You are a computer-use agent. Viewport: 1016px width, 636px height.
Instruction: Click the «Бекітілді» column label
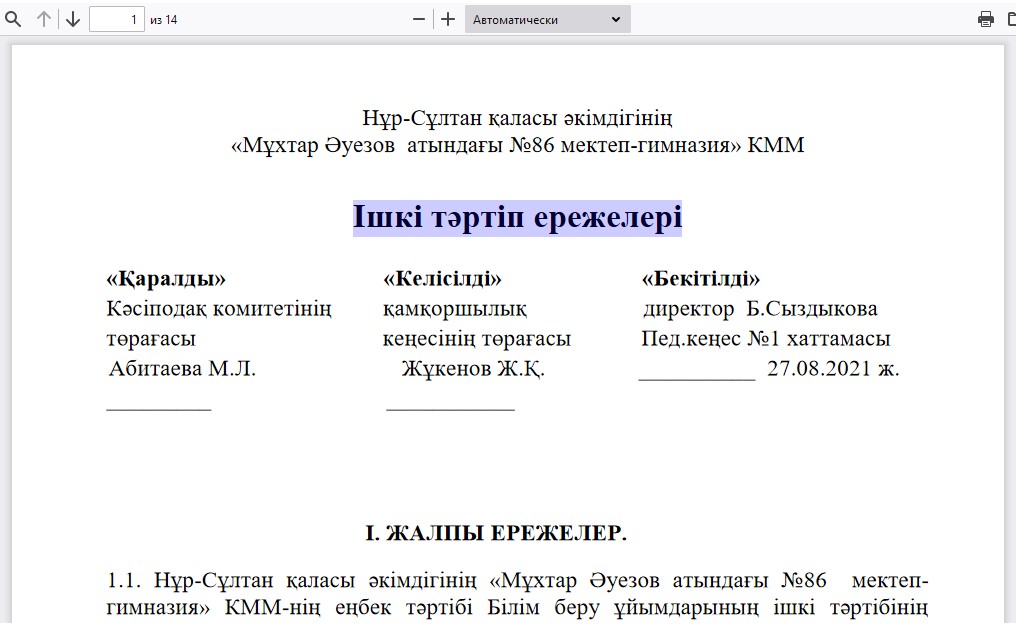[702, 278]
